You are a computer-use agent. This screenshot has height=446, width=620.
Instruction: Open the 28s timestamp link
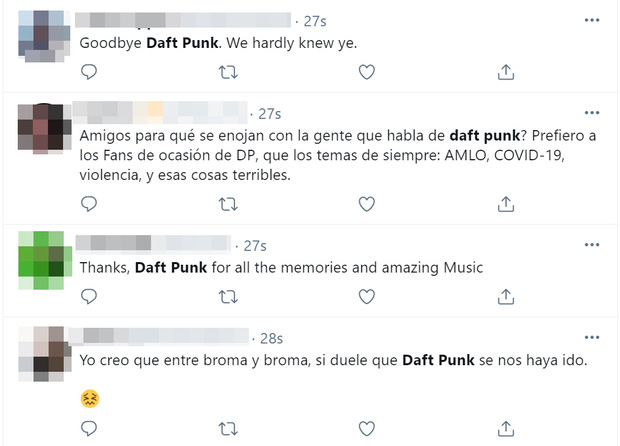271,339
